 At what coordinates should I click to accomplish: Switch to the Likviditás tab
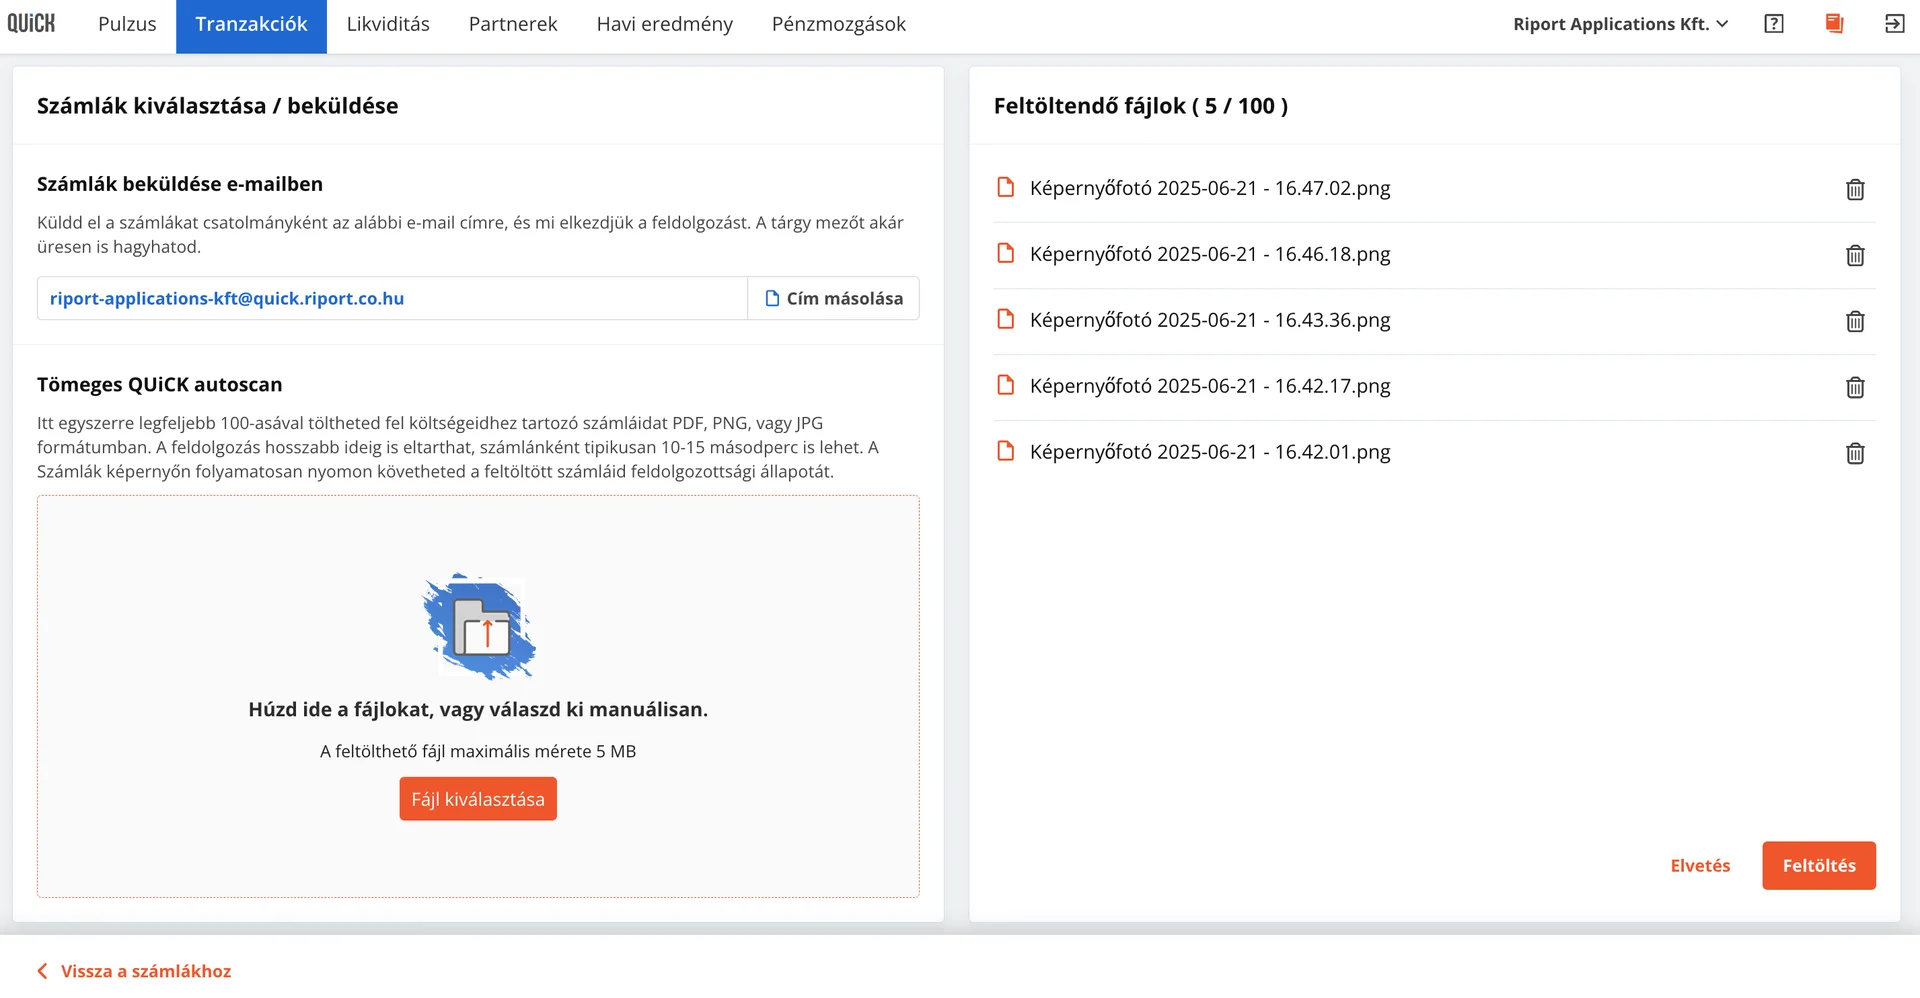click(x=388, y=24)
